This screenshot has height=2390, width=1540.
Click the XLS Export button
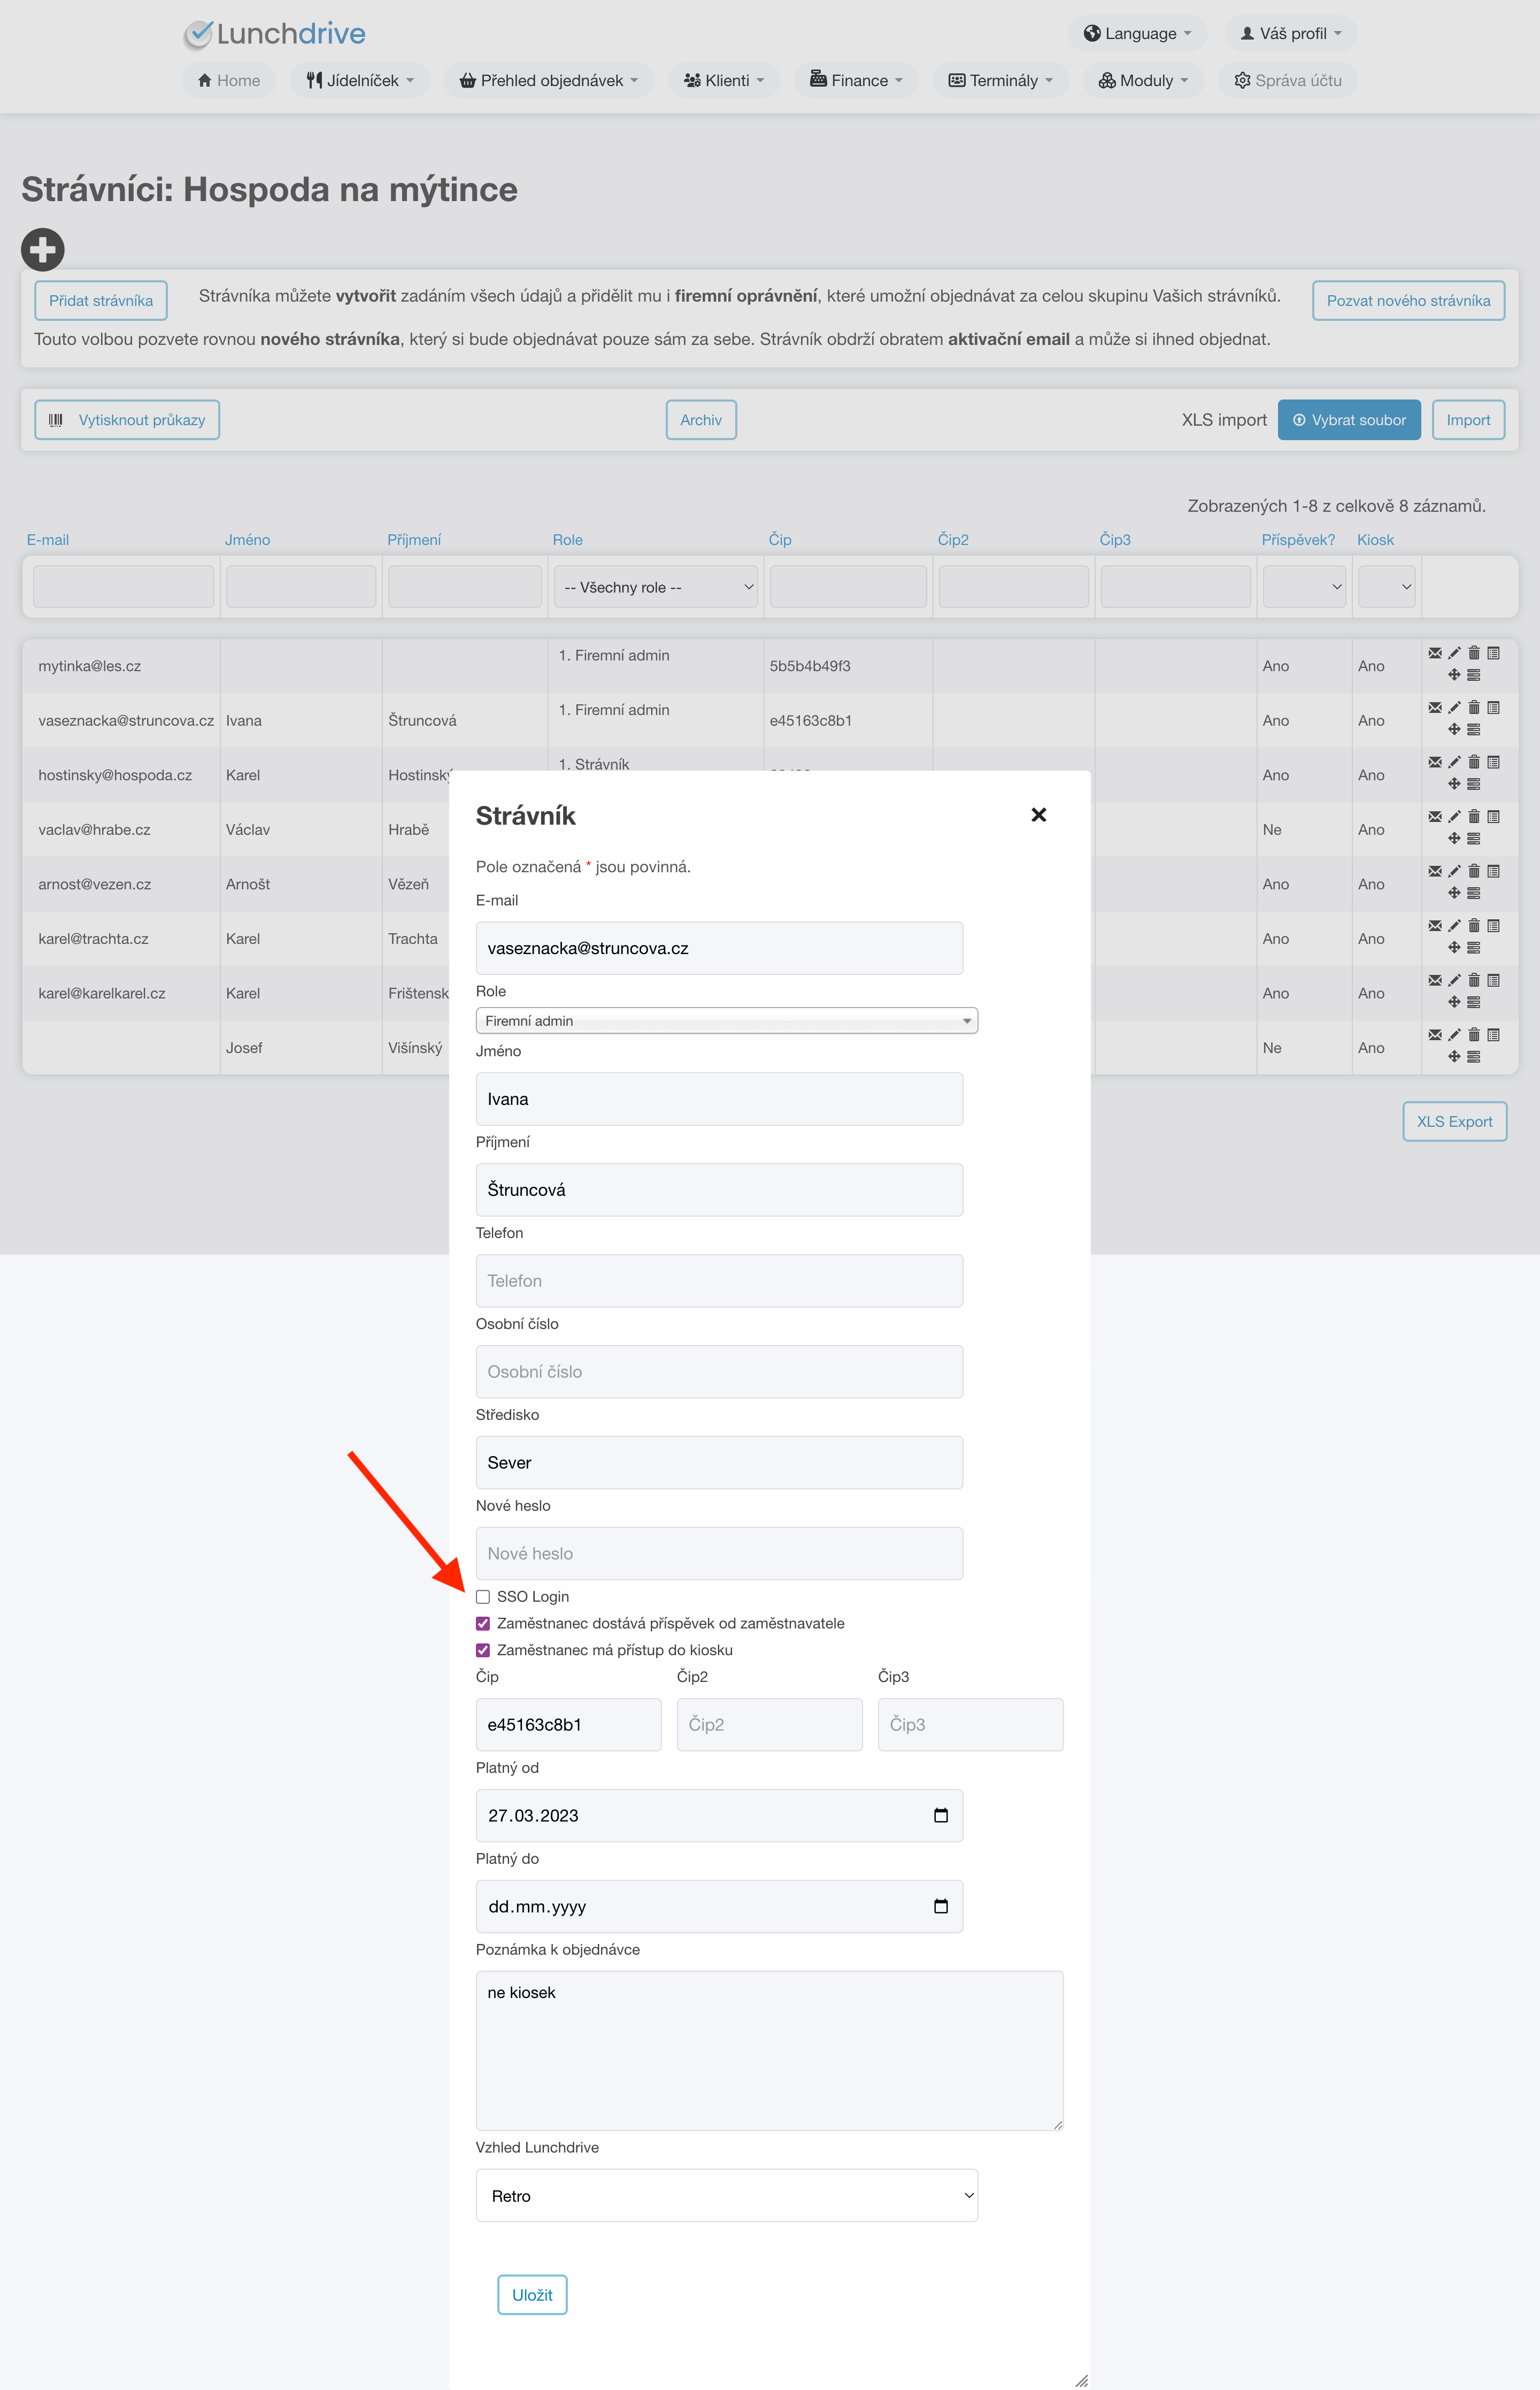pyautogui.click(x=1454, y=1122)
